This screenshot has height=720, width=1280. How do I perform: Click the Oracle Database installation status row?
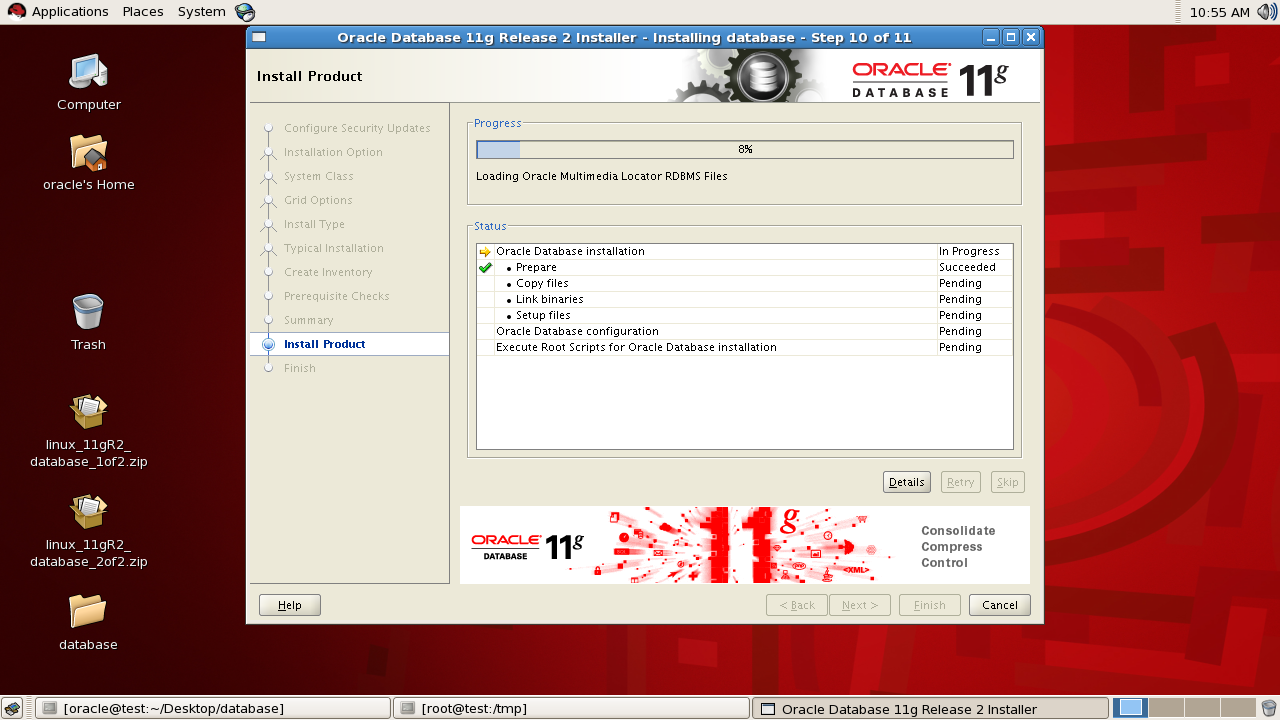pyautogui.click(x=745, y=252)
